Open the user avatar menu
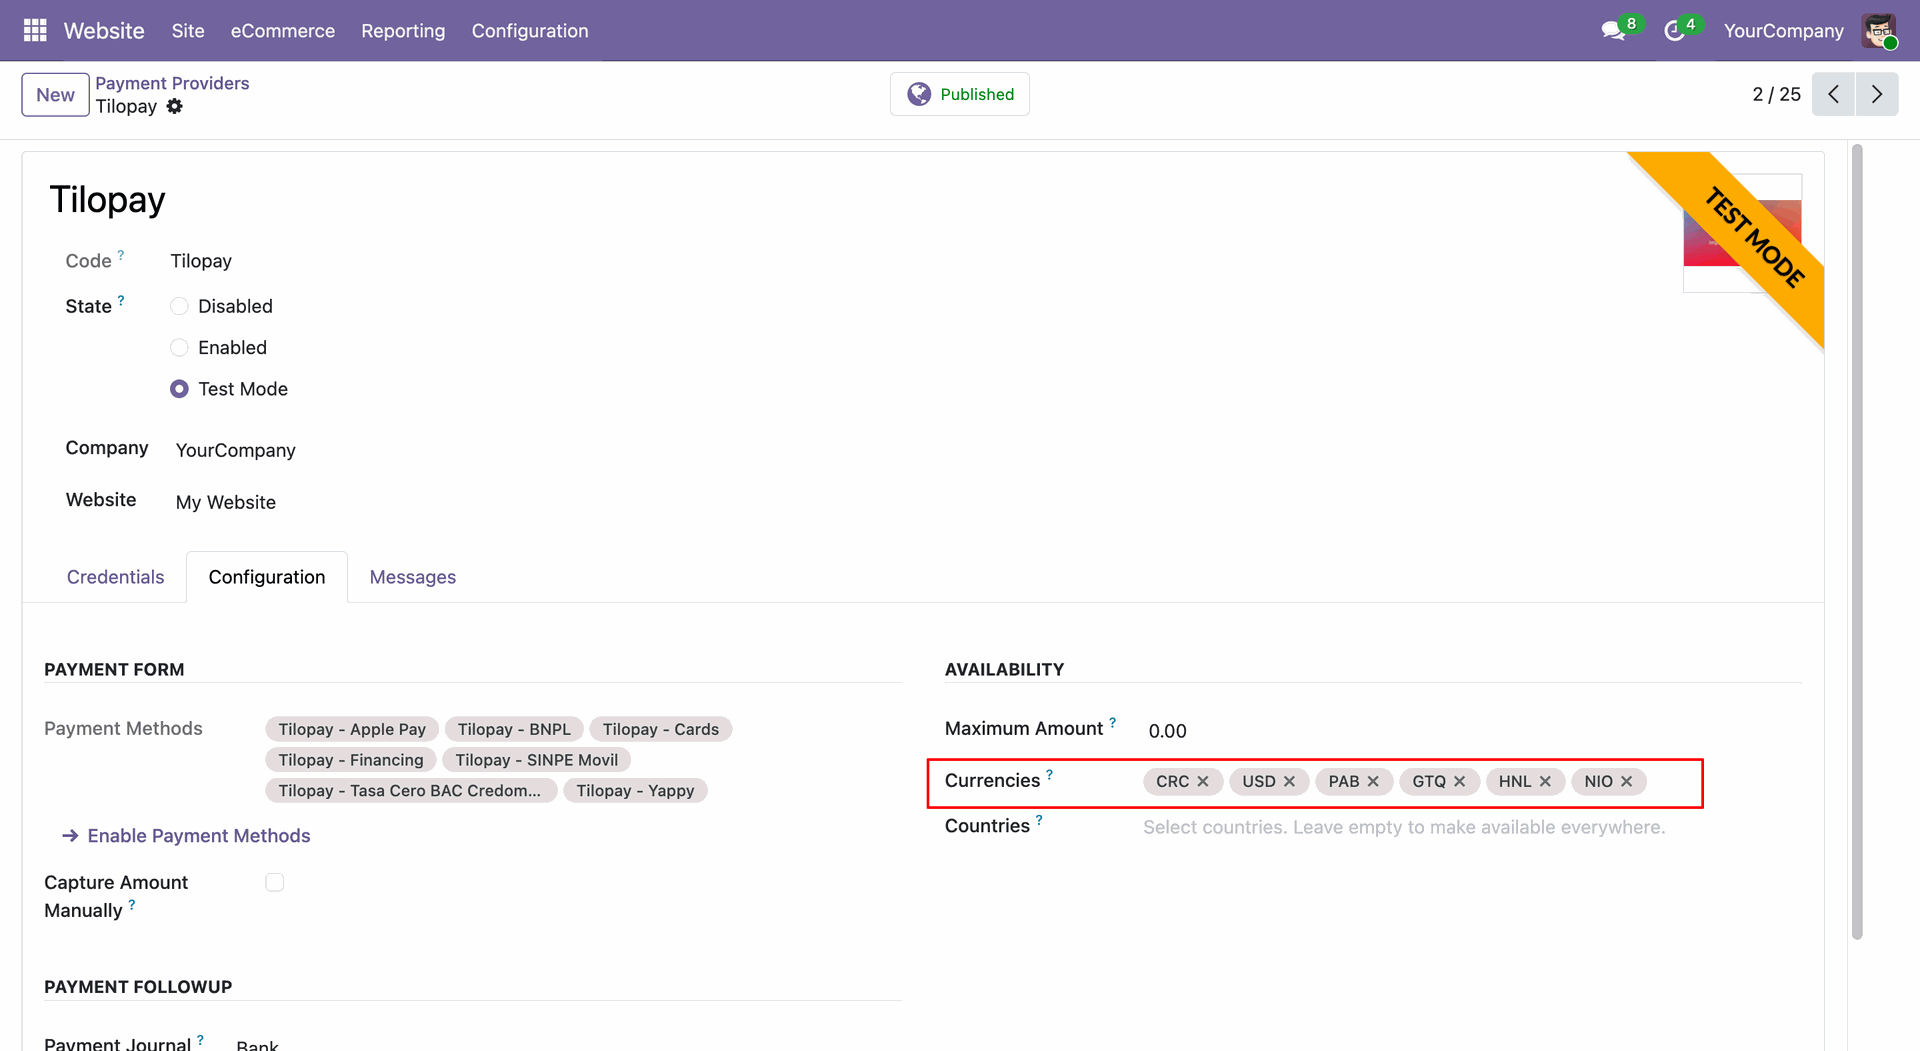The image size is (1920, 1051). pos(1879,31)
